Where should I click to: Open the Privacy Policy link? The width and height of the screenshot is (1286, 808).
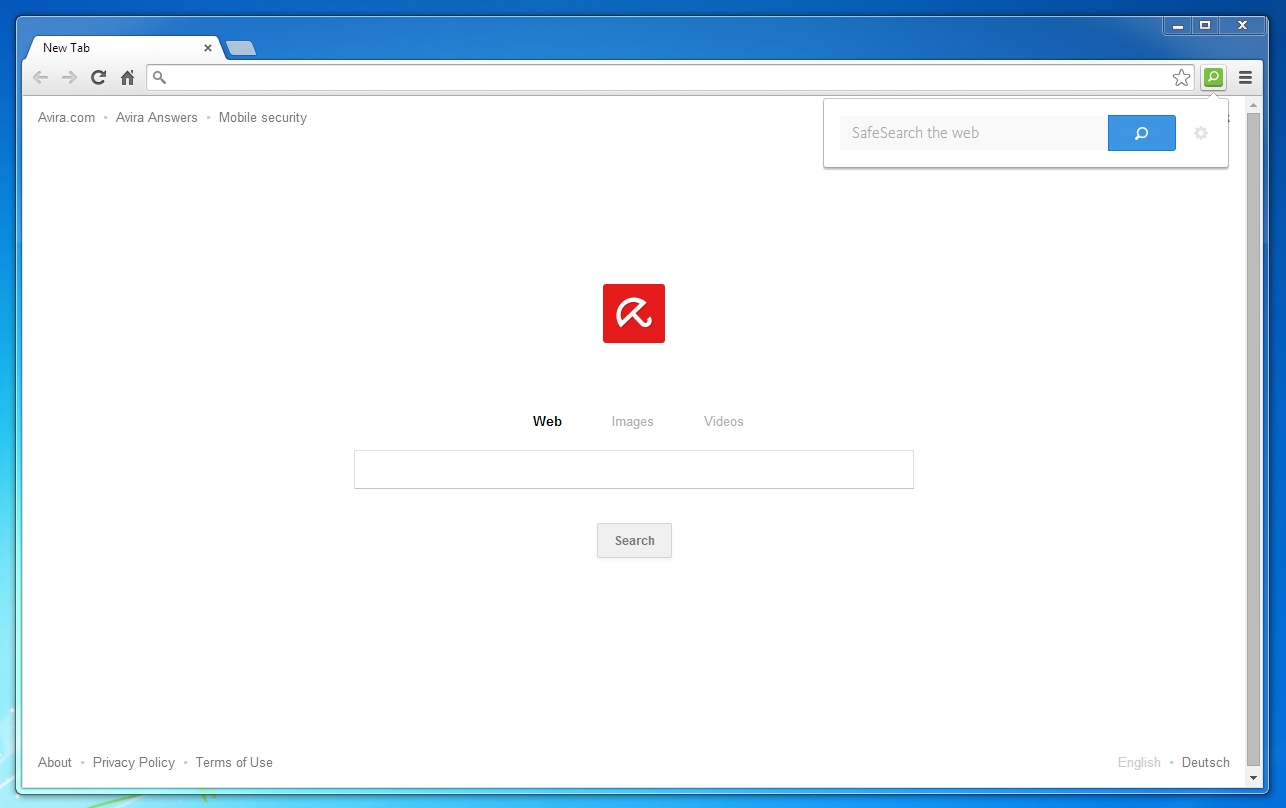click(134, 763)
